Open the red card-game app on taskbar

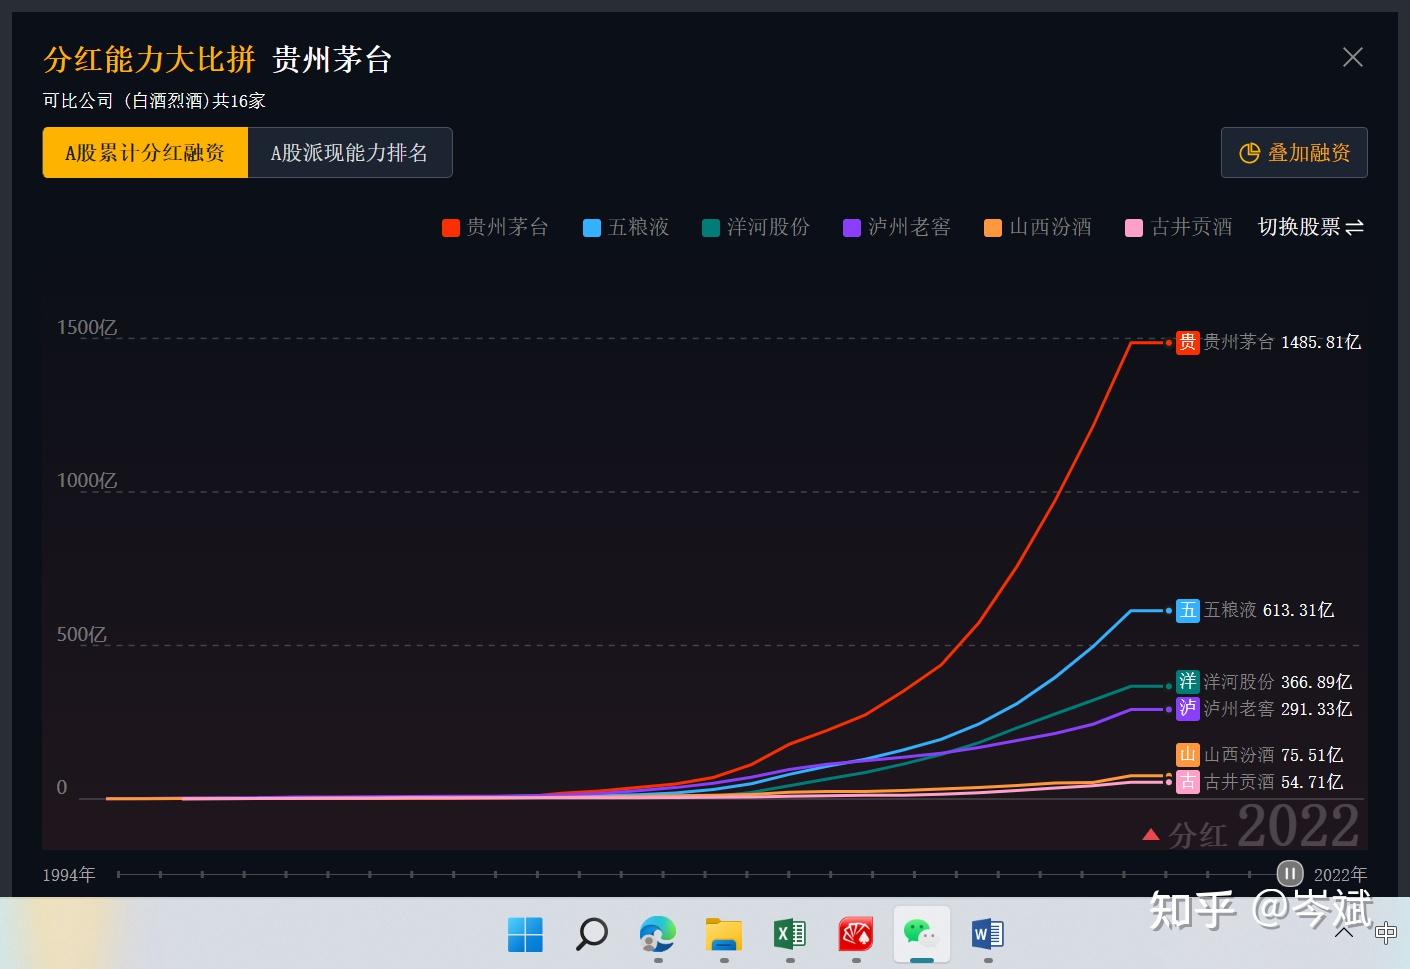pos(856,935)
